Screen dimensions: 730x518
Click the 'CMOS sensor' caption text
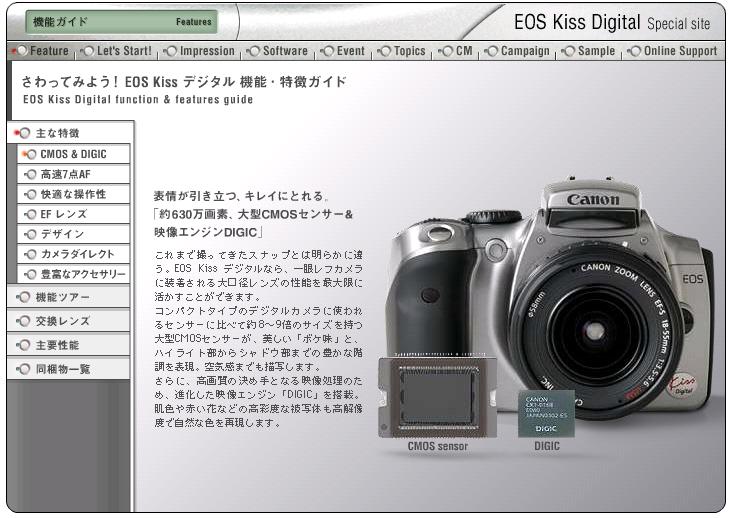(438, 446)
